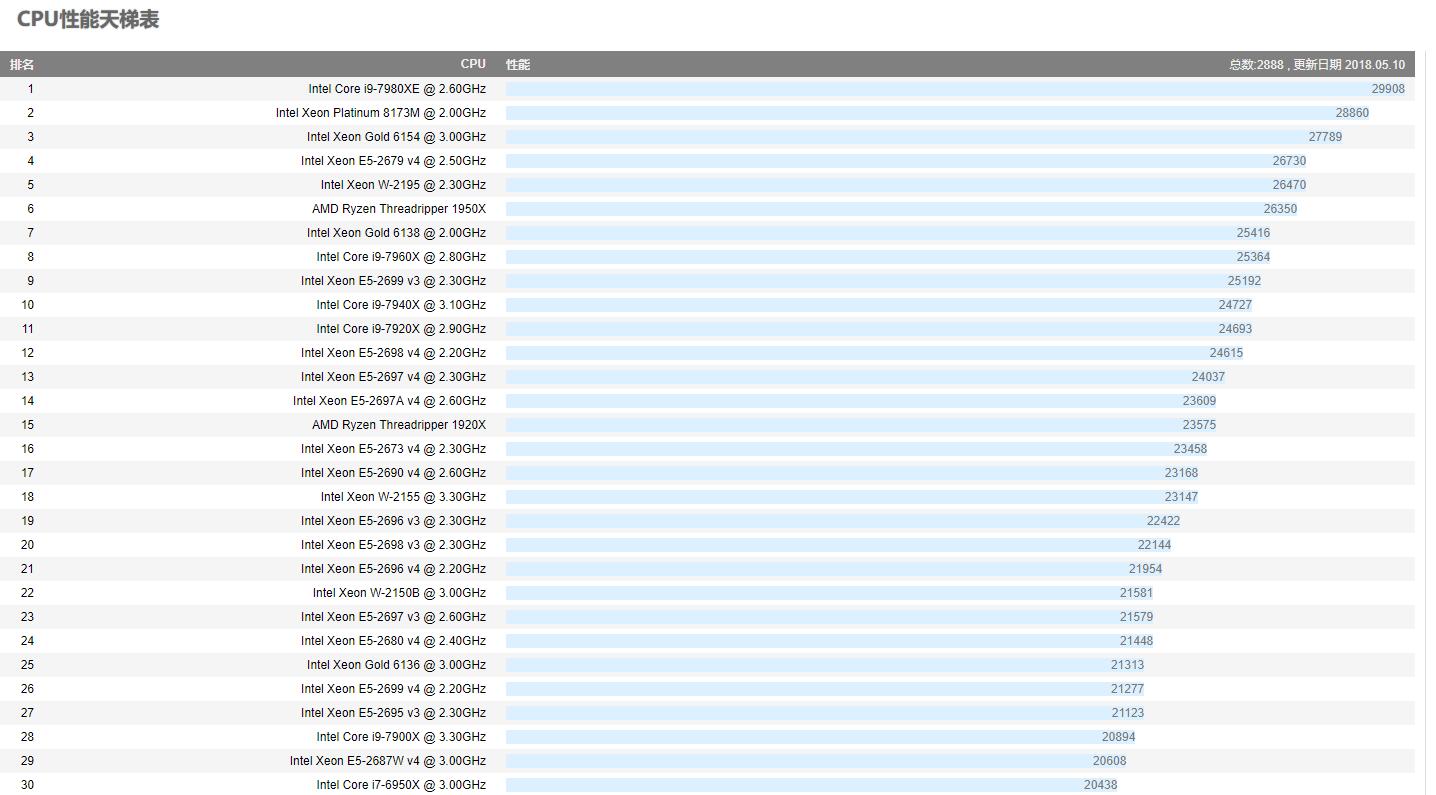
Task: Click the score value 22422
Action: [1163, 521]
